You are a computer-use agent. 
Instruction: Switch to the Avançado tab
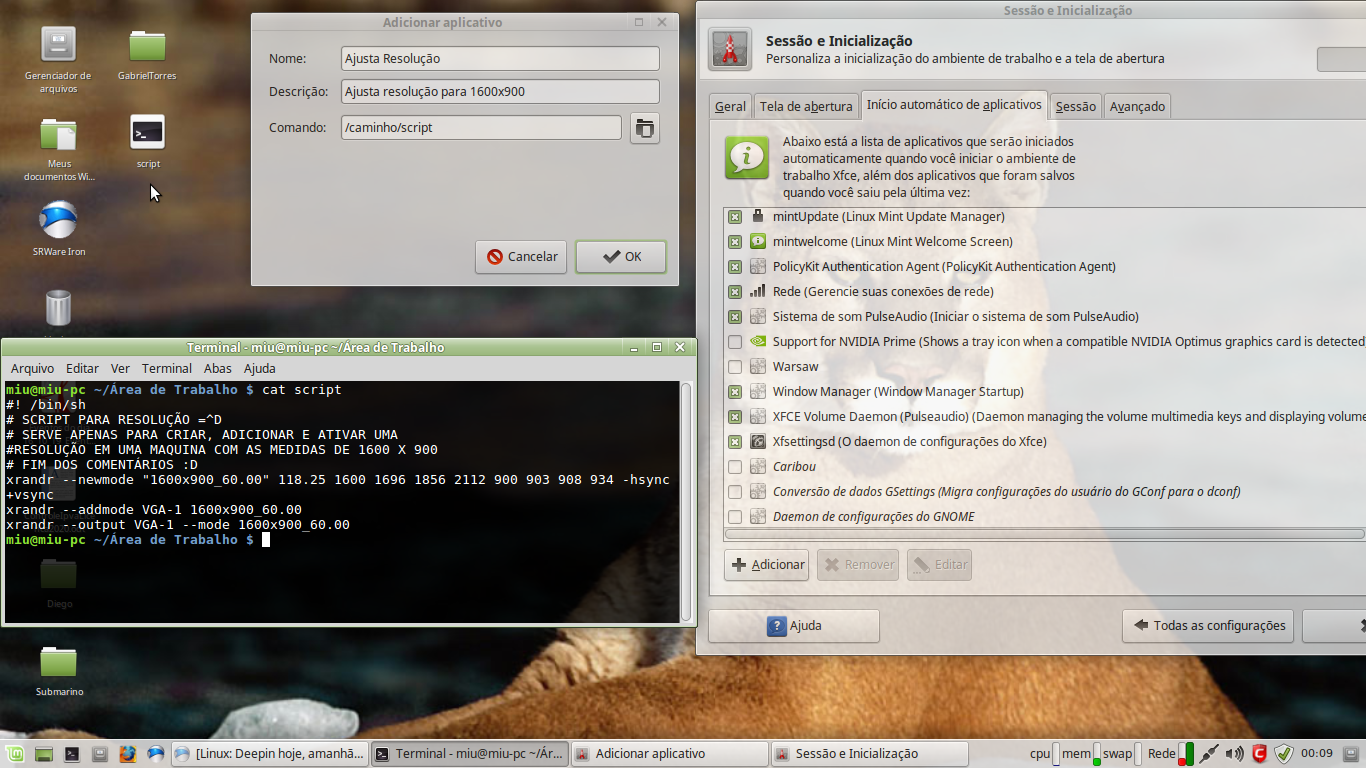pyautogui.click(x=1137, y=106)
